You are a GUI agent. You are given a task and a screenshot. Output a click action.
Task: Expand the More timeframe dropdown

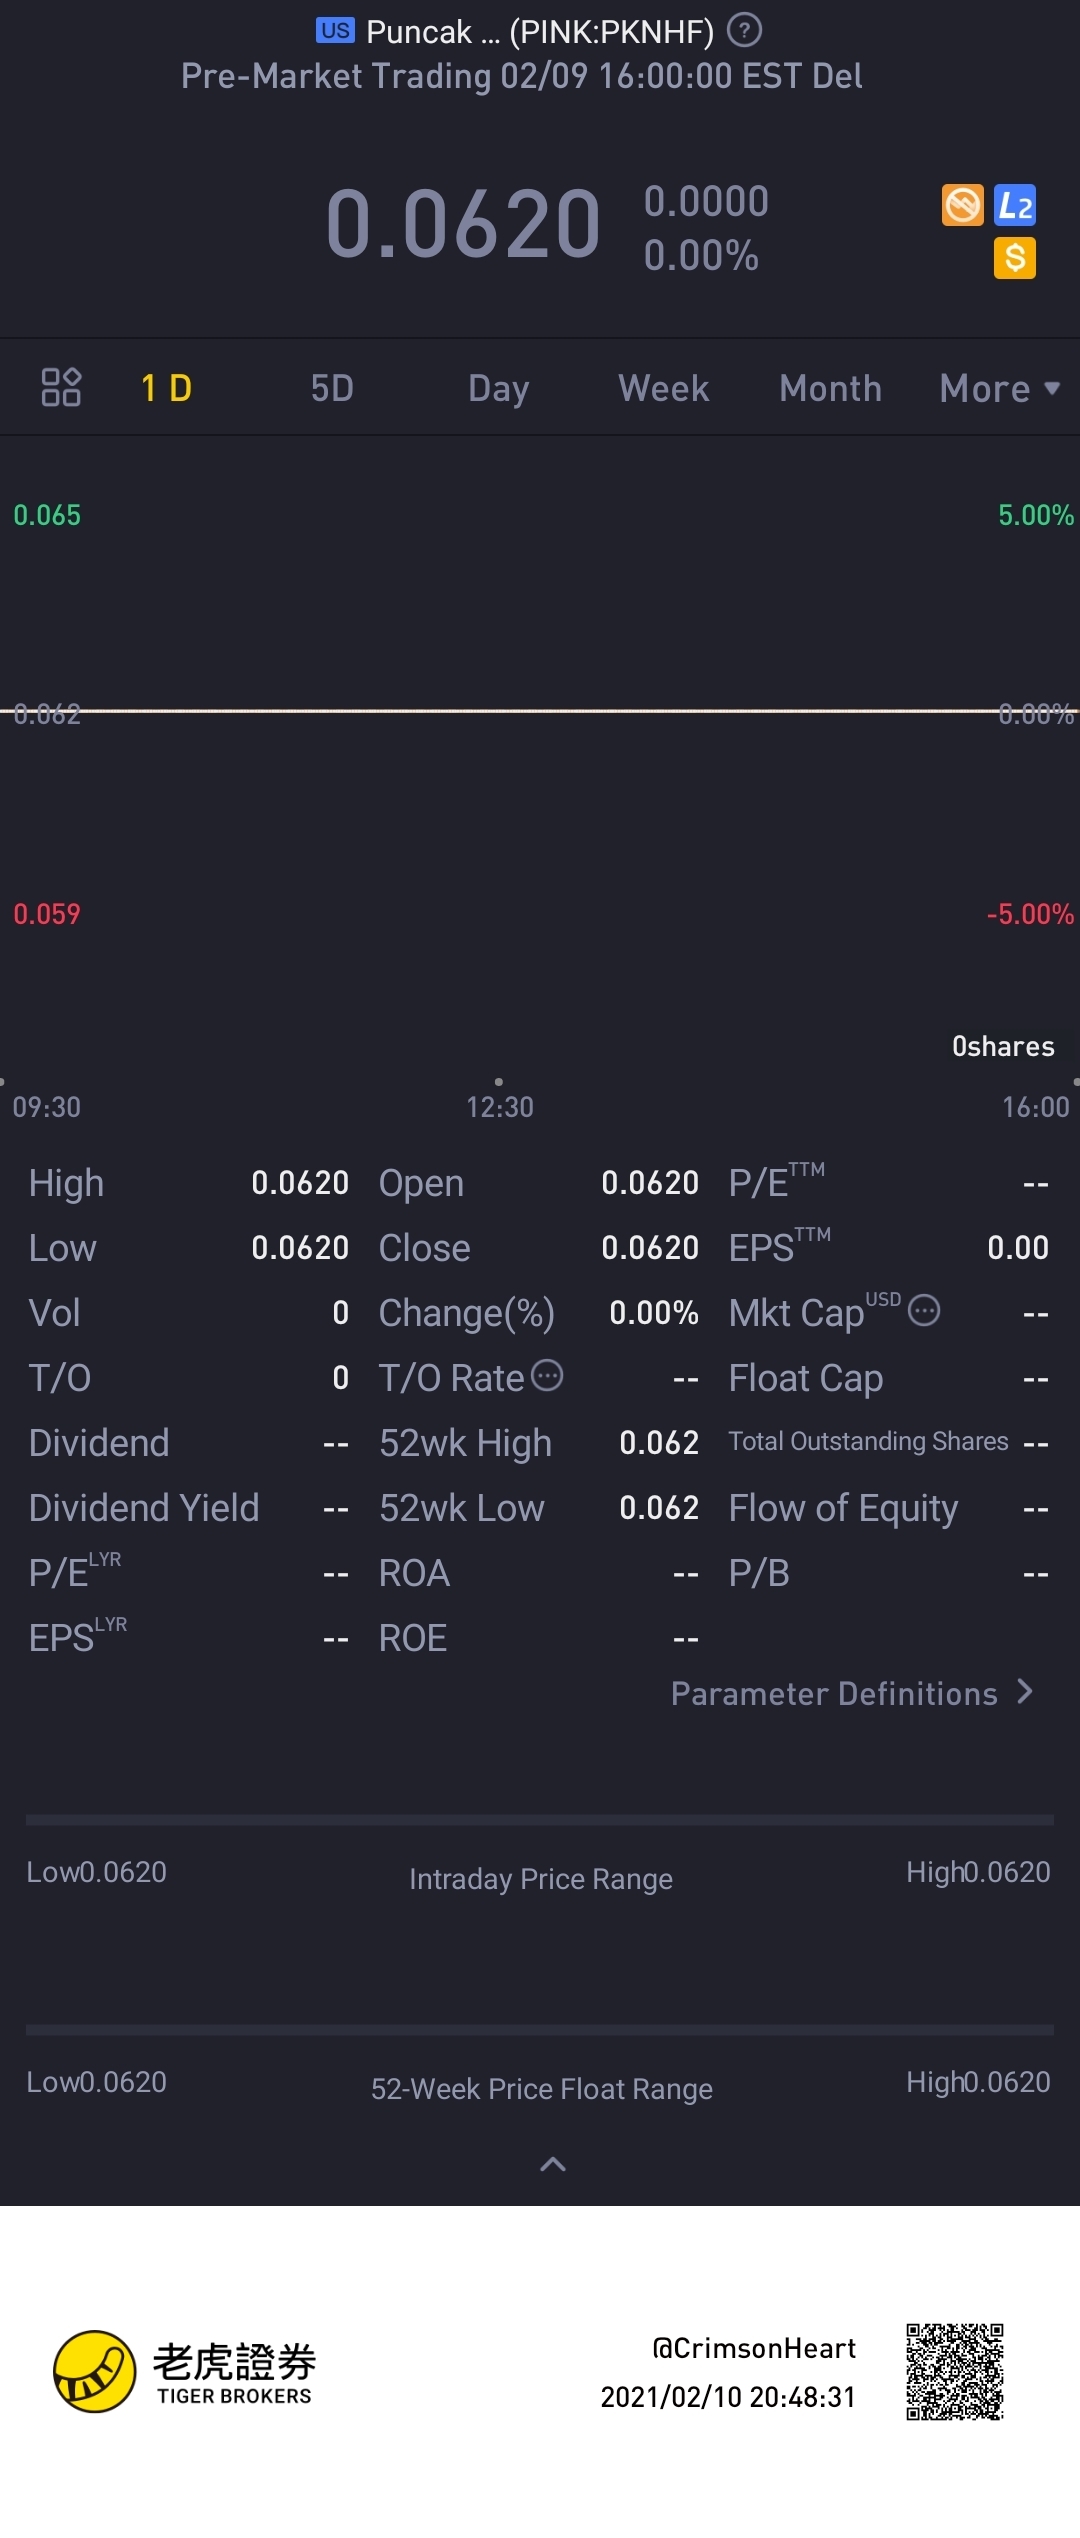click(x=999, y=388)
